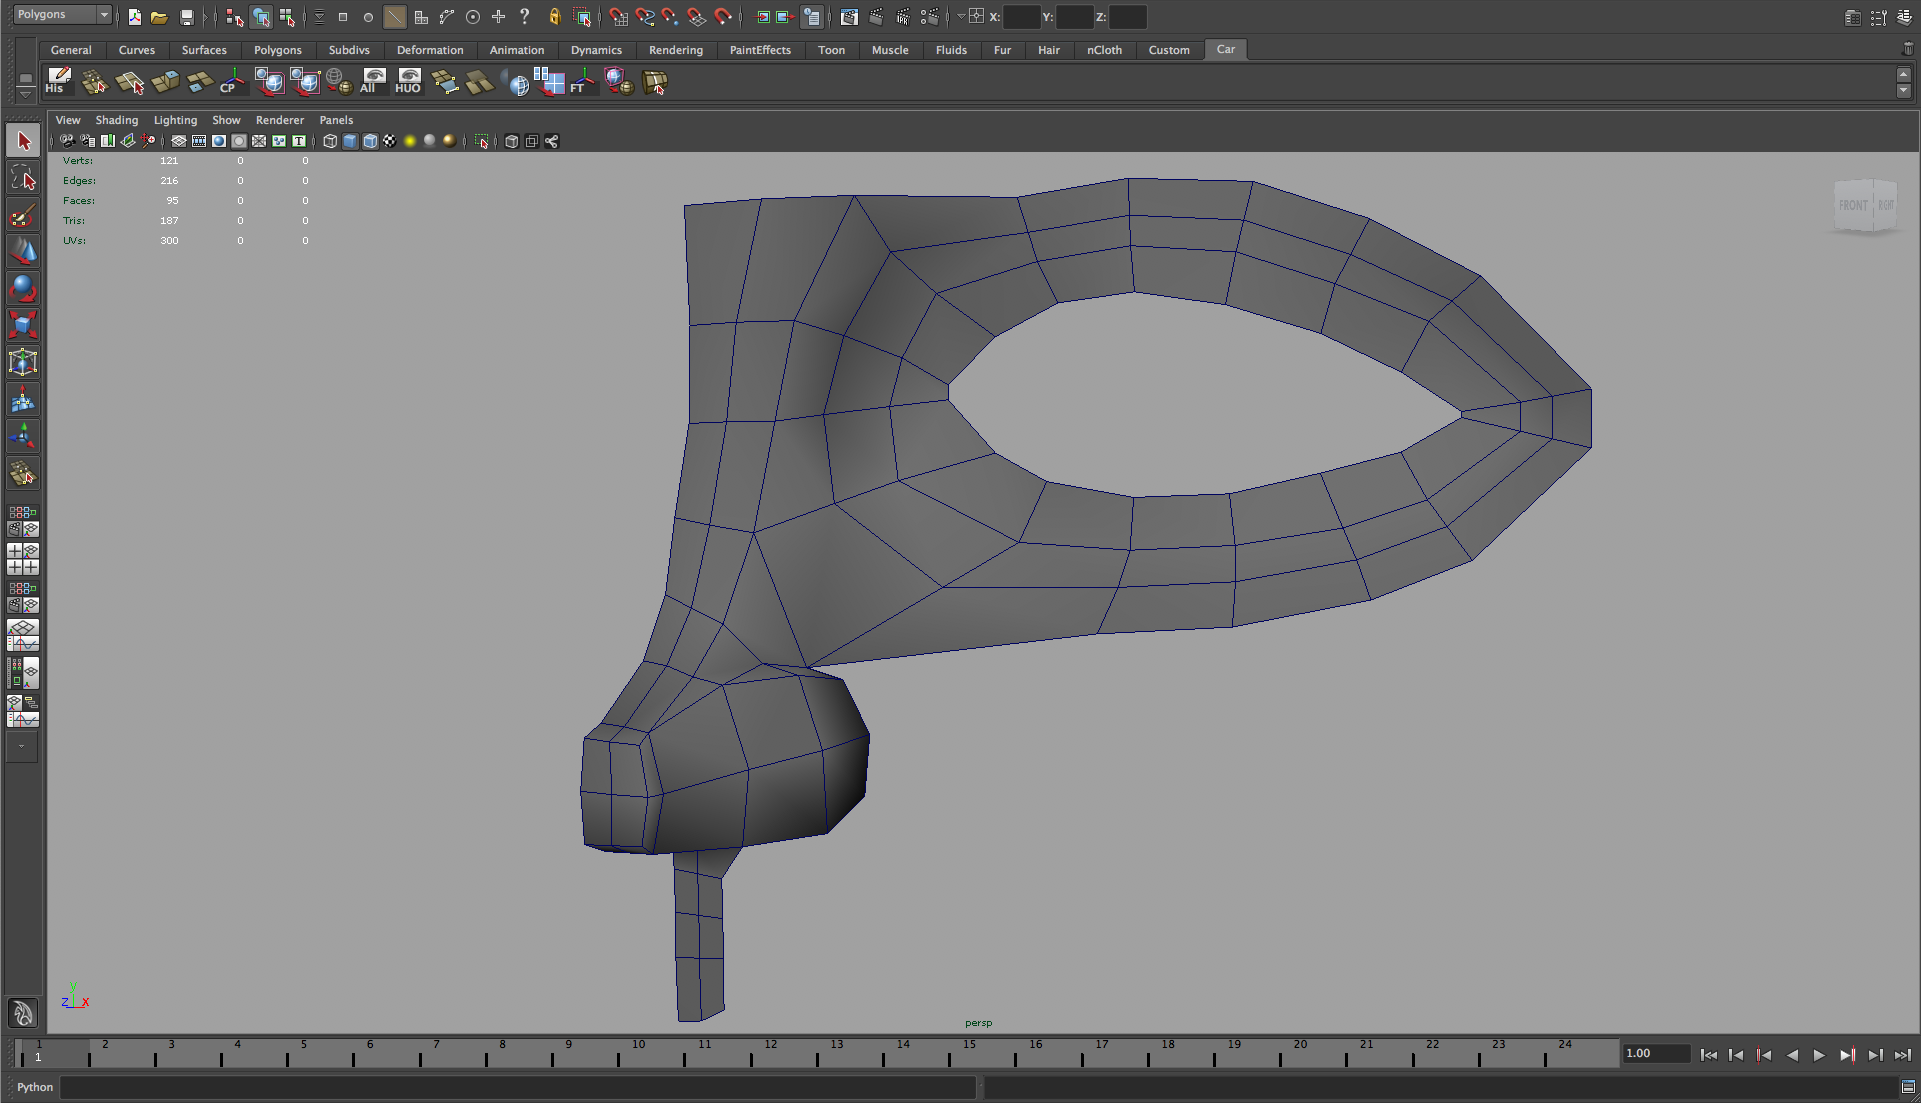The image size is (1921, 1103).
Task: Click frame 12 on the time slider
Action: 771,1052
